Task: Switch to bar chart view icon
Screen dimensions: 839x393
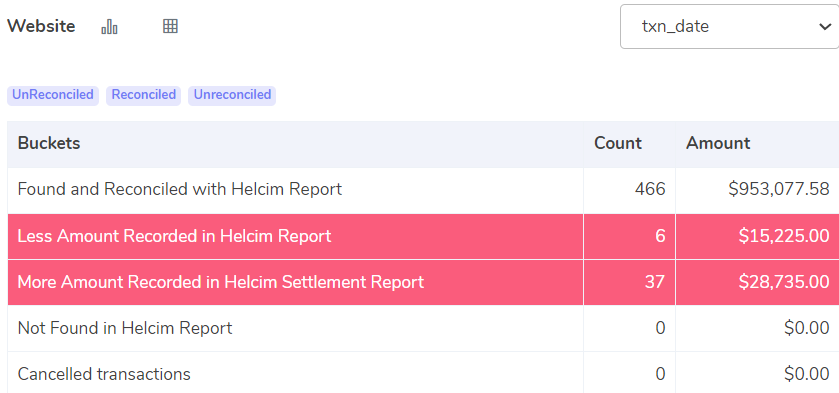Action: pyautogui.click(x=109, y=26)
